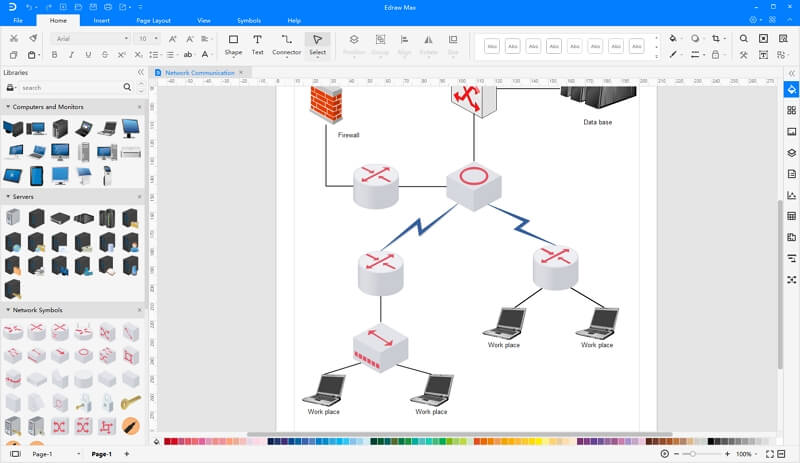Activate the Shape drawing tool
Image resolution: width=800 pixels, height=463 pixels.
pyautogui.click(x=233, y=45)
